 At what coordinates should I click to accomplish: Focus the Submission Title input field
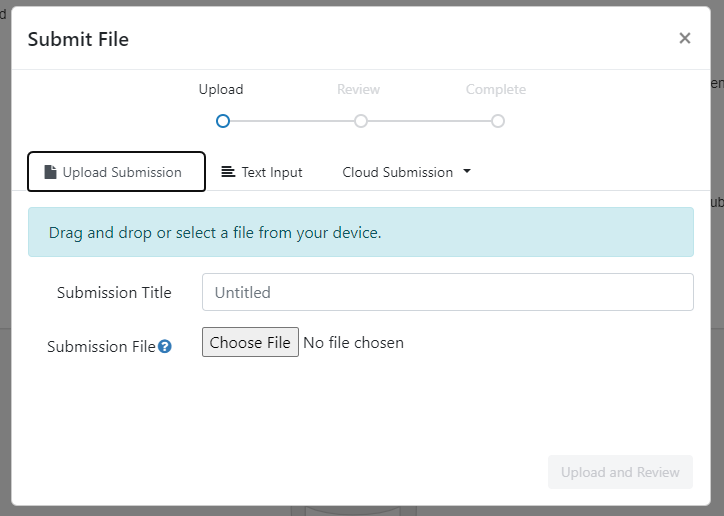447,292
